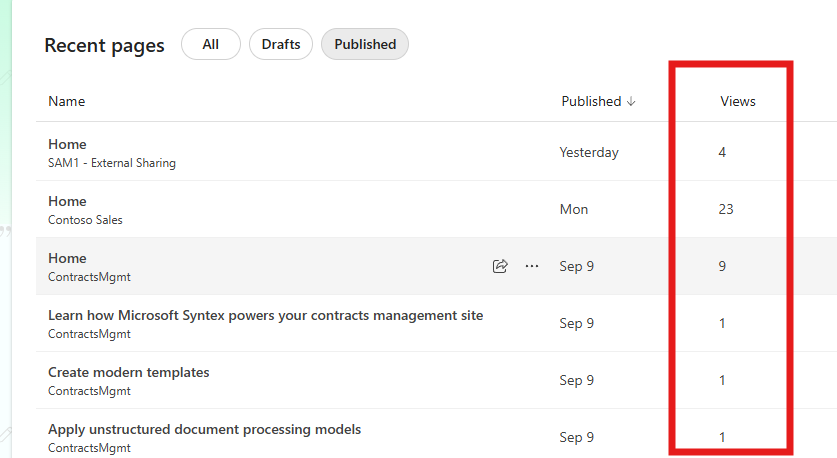Open the Contoso Sales Home page
The width and height of the screenshot is (837, 458).
coord(68,201)
